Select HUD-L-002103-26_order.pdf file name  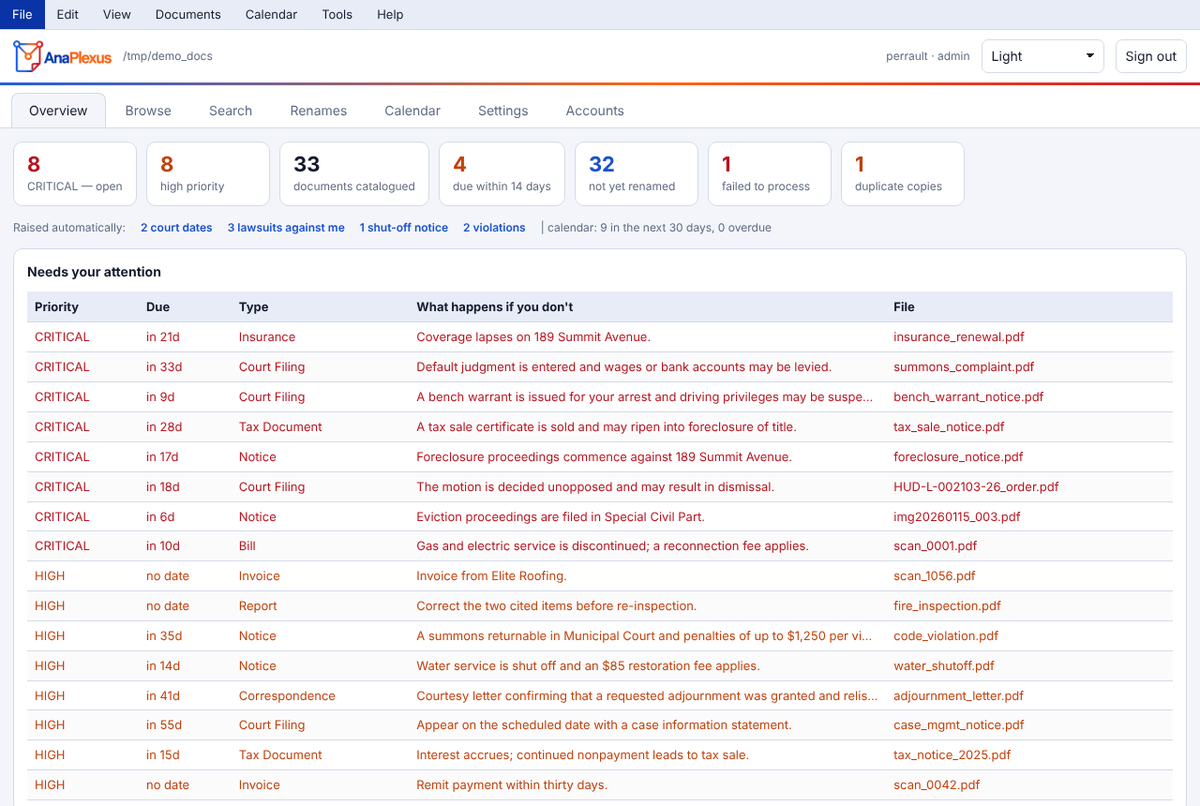(976, 487)
